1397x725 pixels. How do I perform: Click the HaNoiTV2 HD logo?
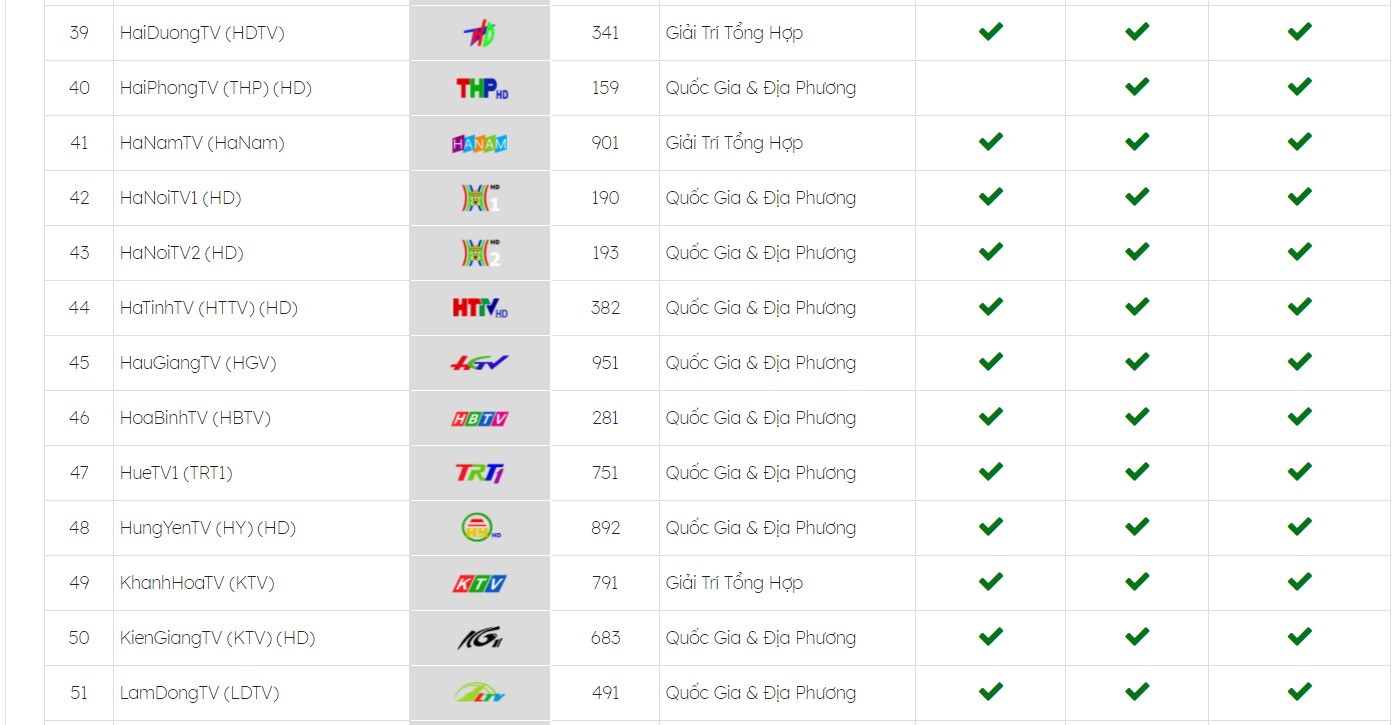pyautogui.click(x=479, y=253)
